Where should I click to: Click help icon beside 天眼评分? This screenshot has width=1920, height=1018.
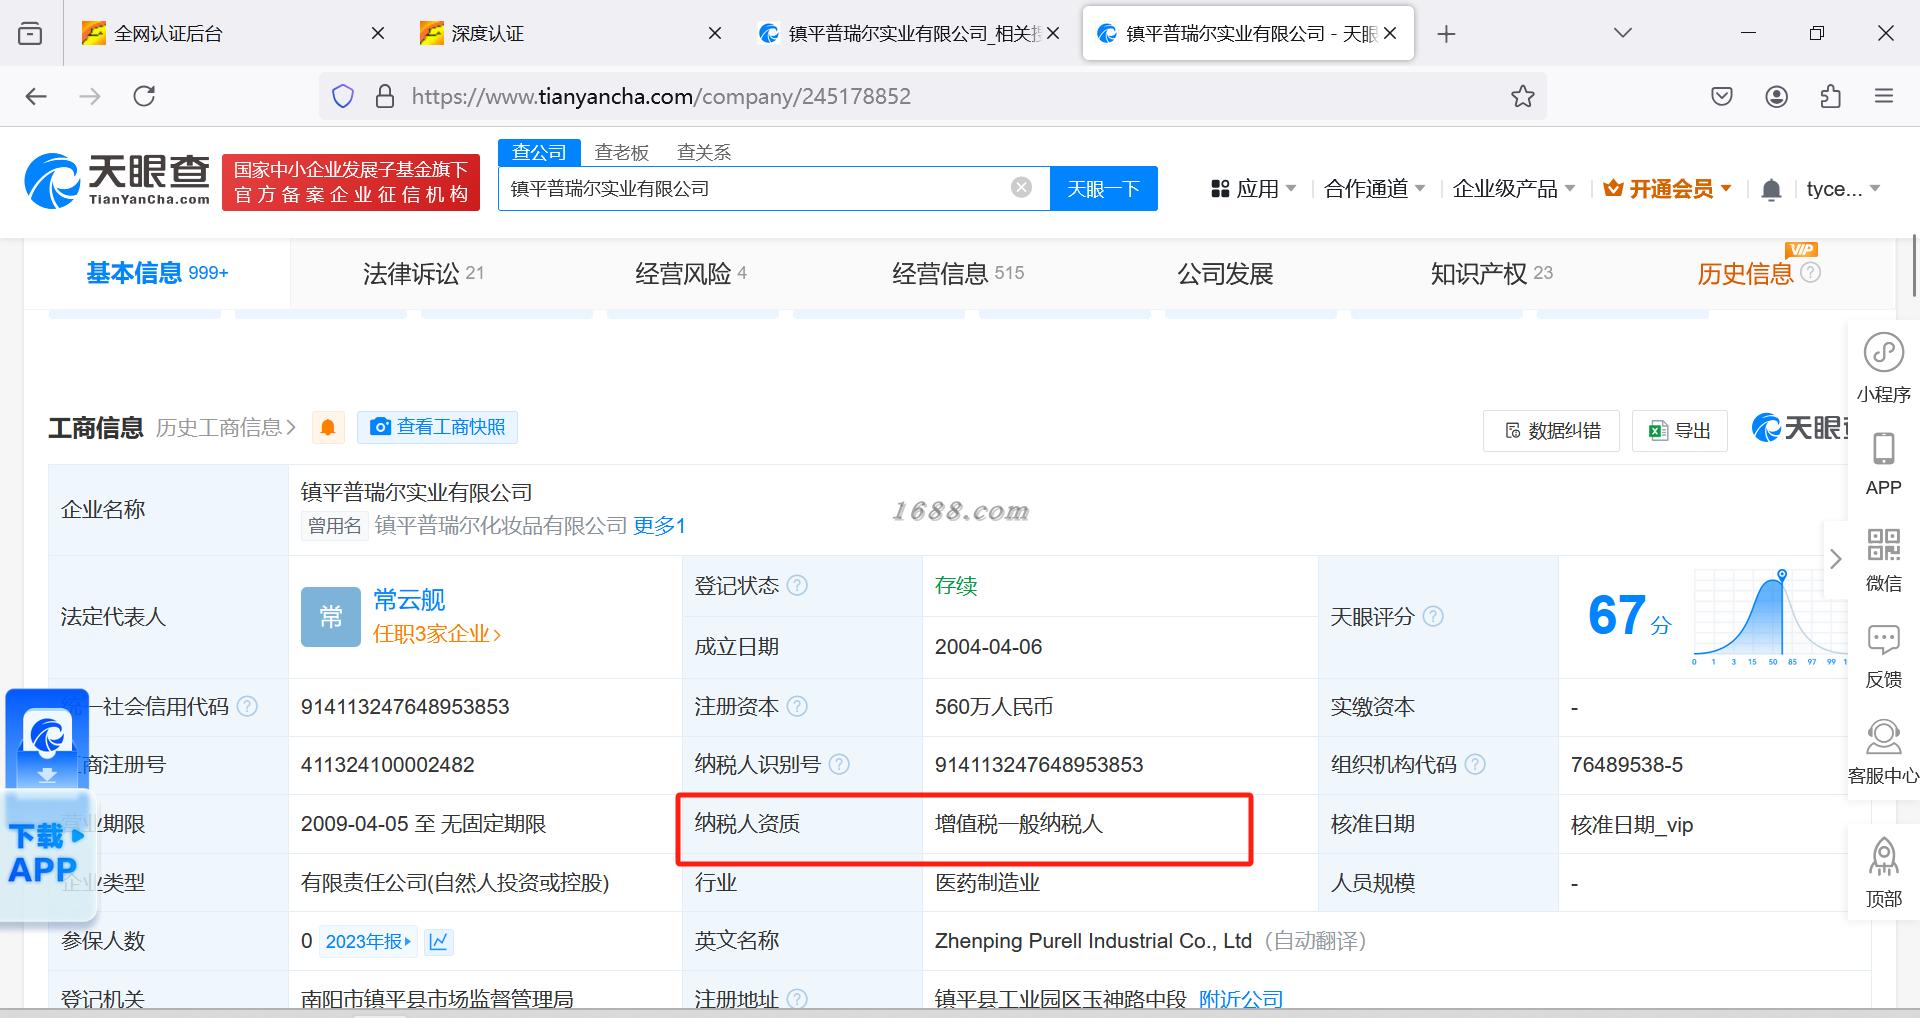(1433, 616)
